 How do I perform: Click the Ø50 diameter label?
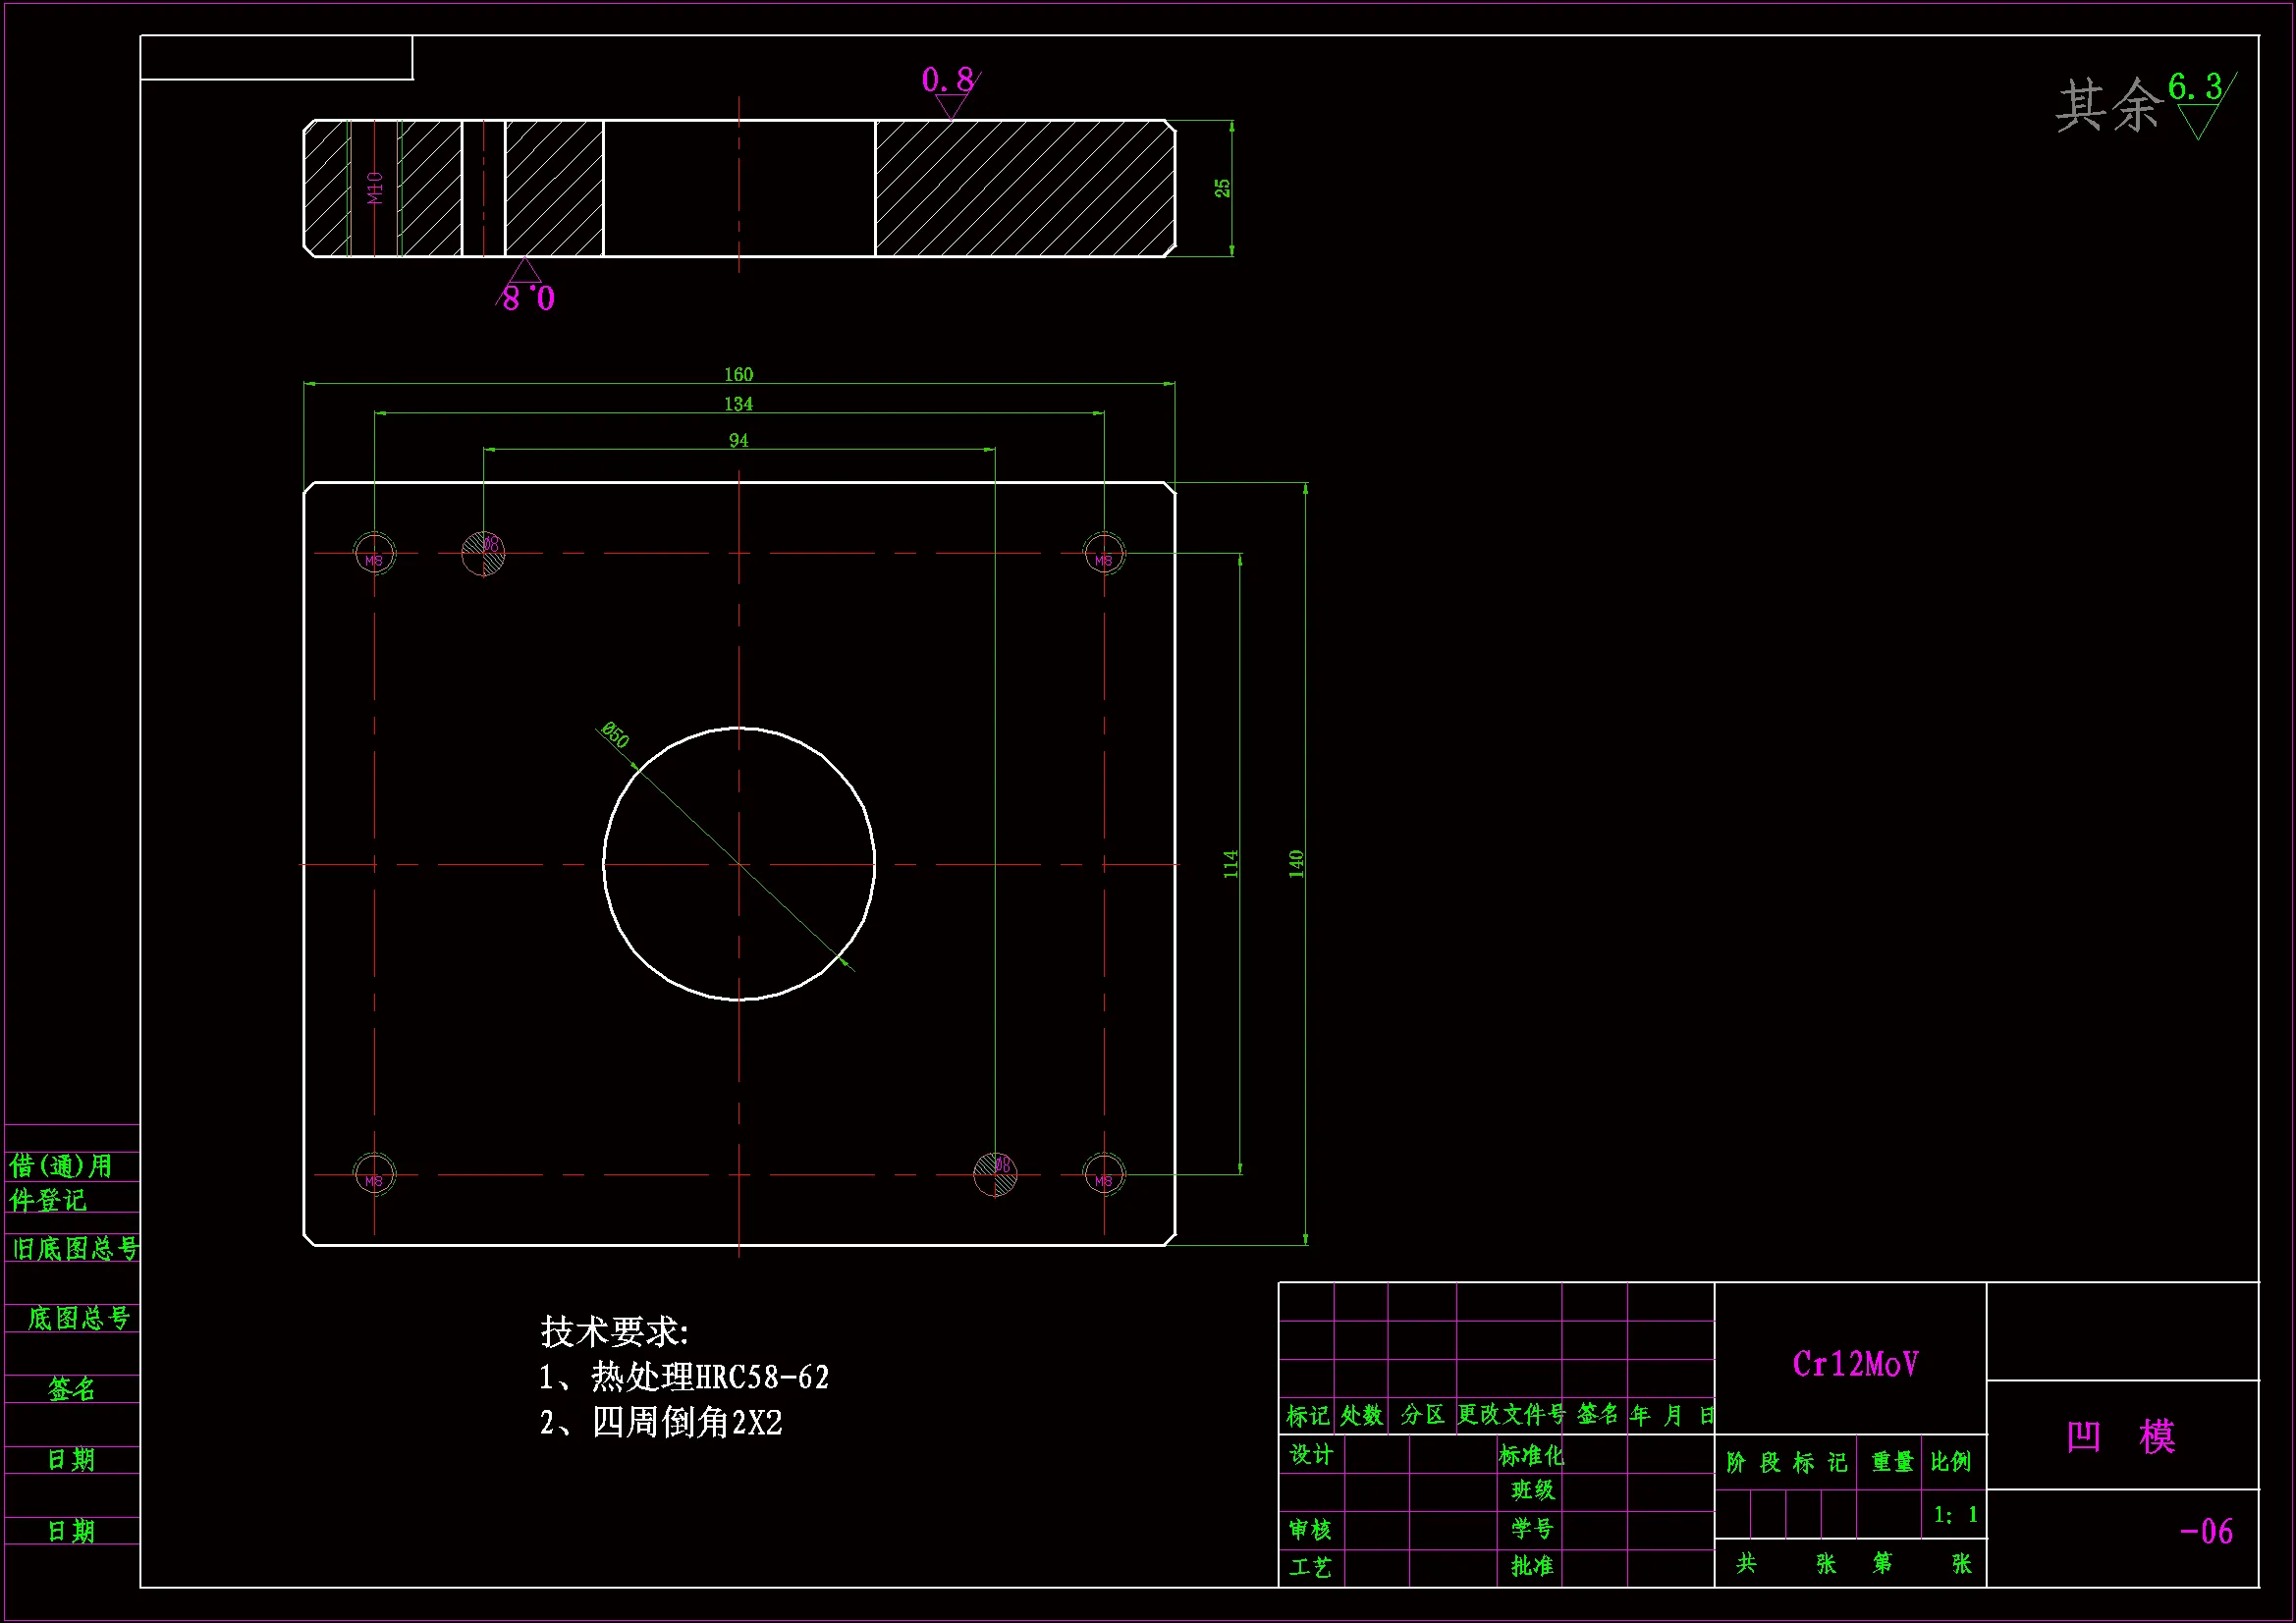(x=615, y=735)
